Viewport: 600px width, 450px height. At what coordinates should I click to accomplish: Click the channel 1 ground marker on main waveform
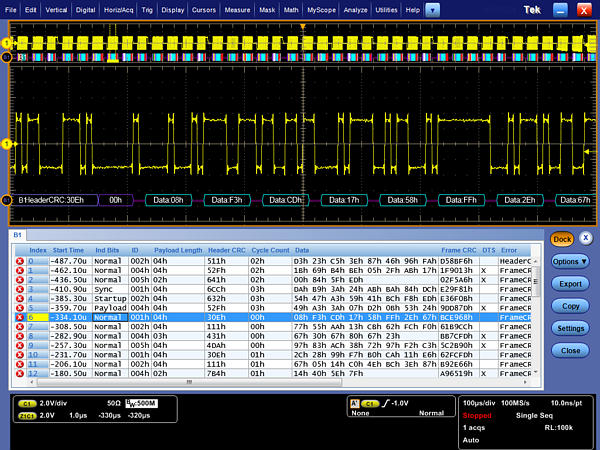7,145
